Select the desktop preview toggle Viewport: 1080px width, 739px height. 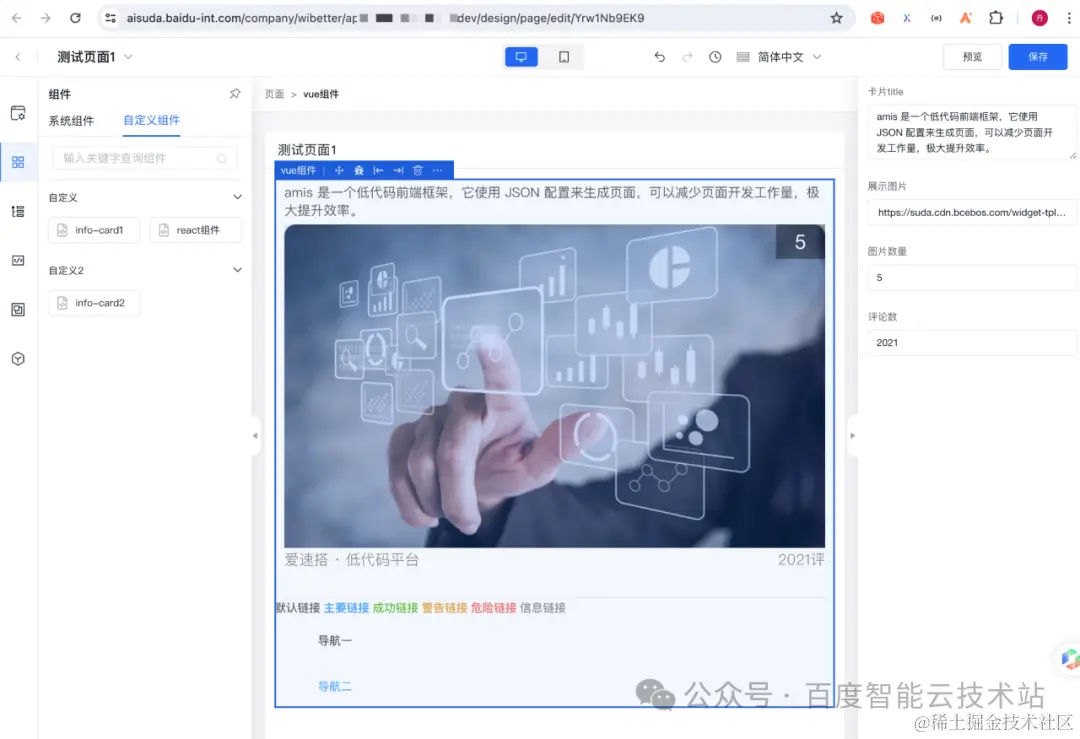click(x=521, y=56)
